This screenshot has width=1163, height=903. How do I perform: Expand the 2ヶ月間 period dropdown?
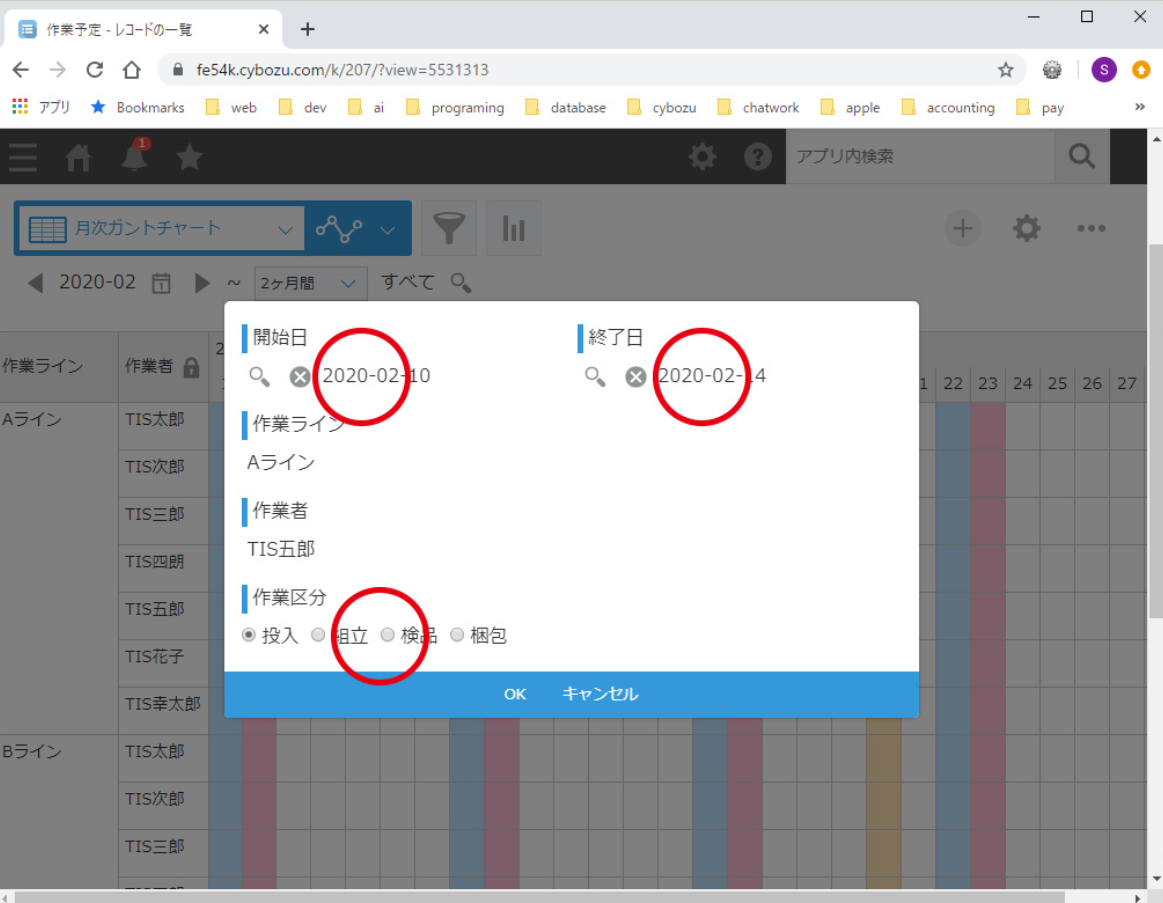(310, 284)
